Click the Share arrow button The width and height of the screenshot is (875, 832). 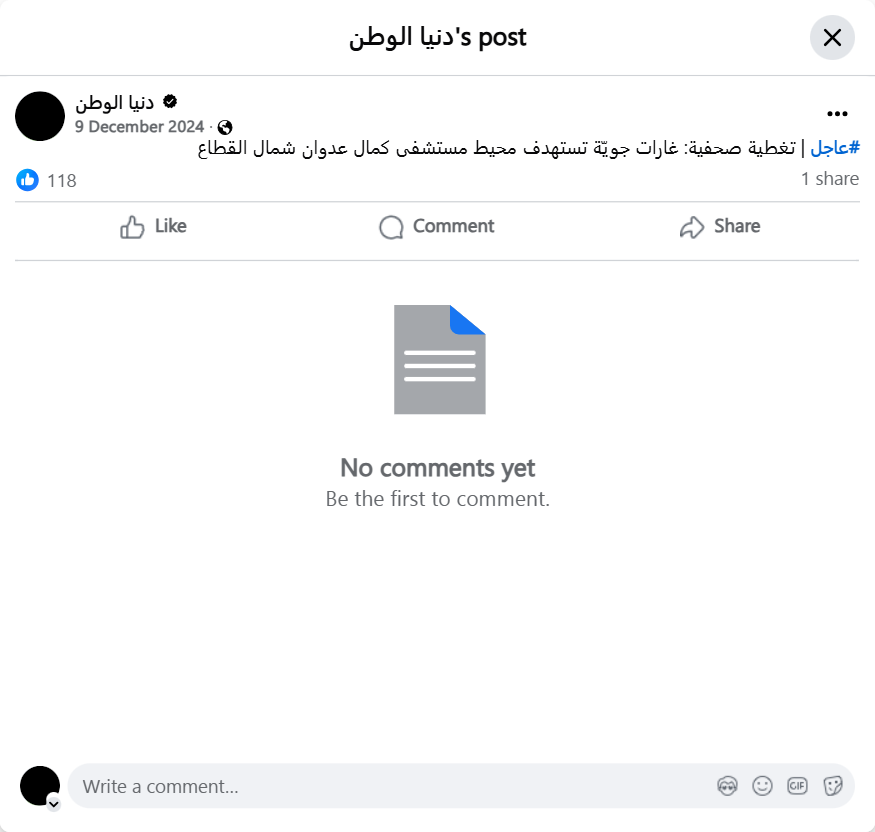tap(720, 227)
